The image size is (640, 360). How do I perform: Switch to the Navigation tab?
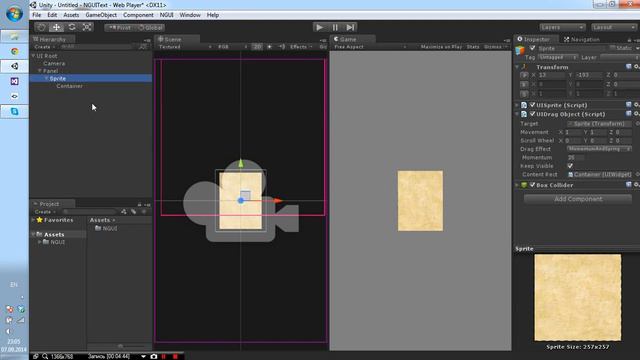(582, 40)
